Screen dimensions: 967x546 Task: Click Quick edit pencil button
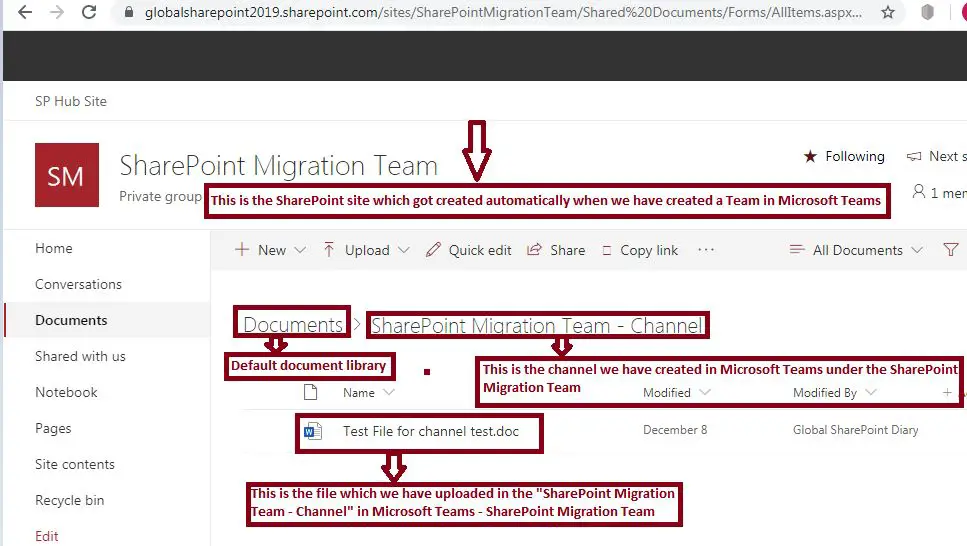469,250
